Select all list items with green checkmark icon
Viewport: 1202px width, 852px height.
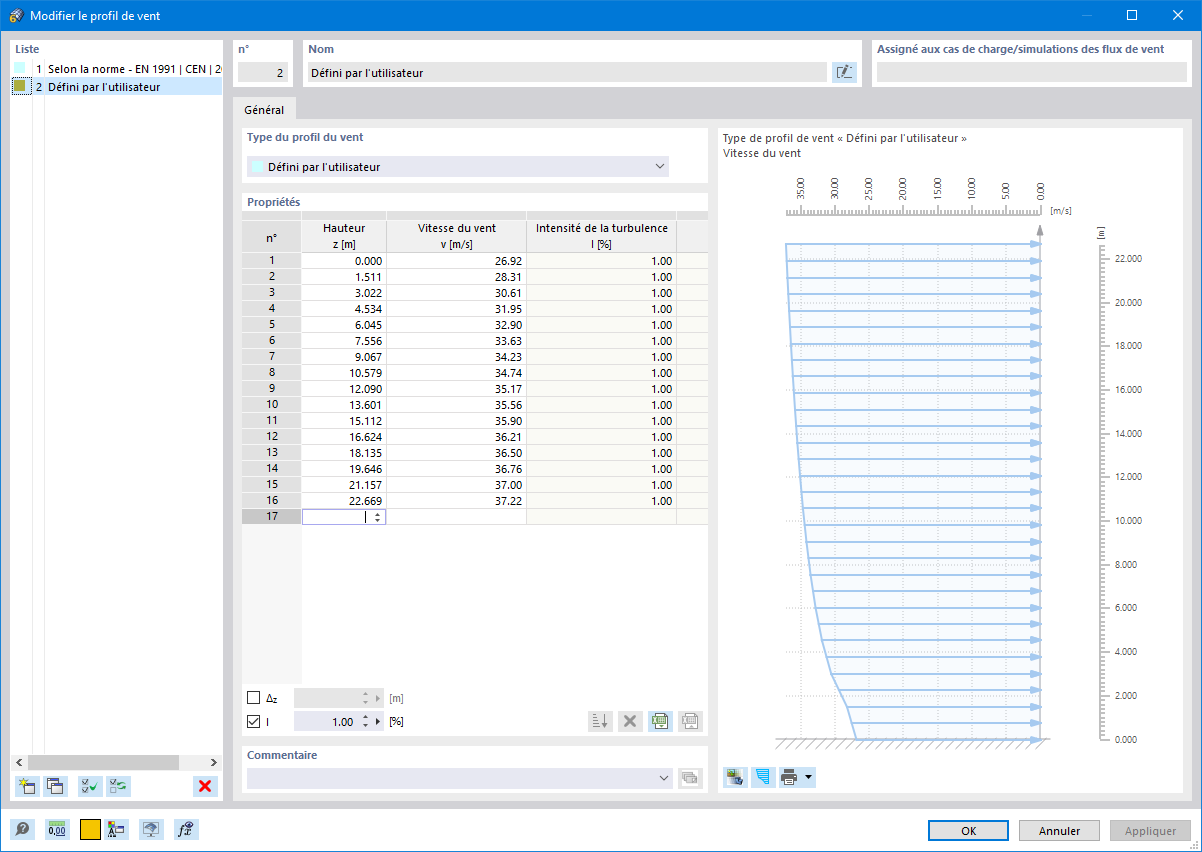coord(90,786)
